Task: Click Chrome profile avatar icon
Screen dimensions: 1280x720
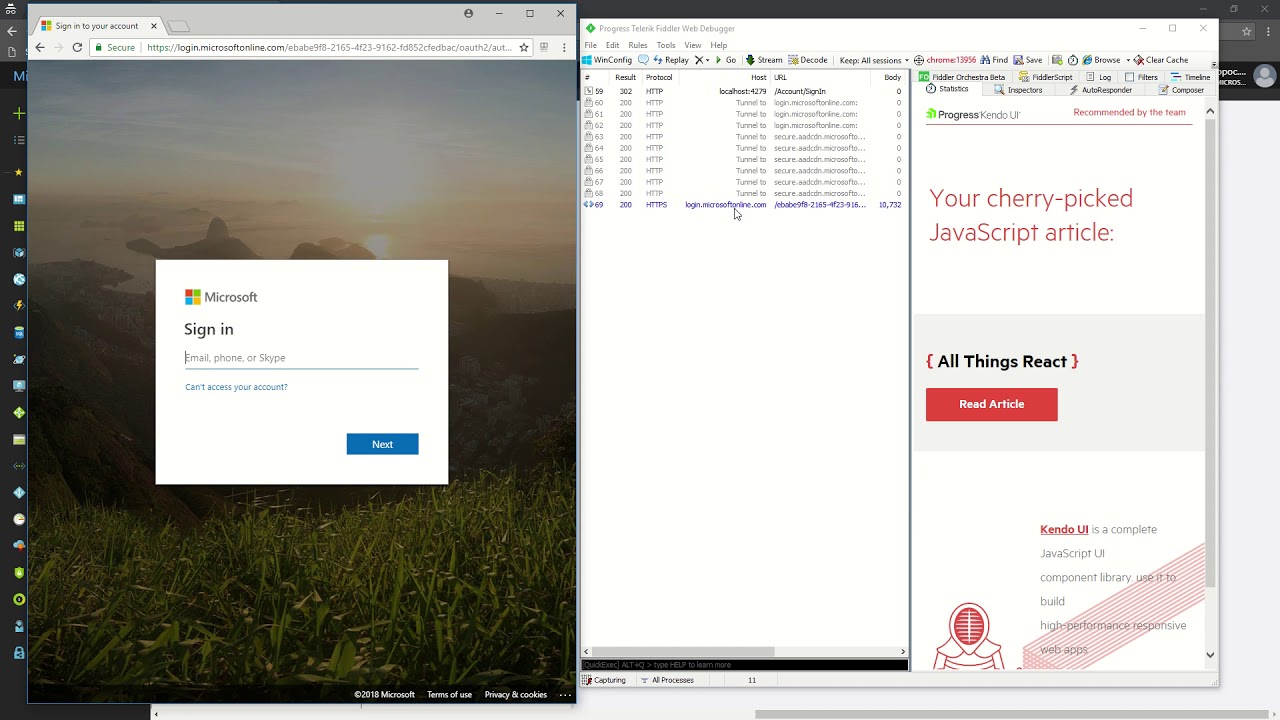Action: click(468, 13)
